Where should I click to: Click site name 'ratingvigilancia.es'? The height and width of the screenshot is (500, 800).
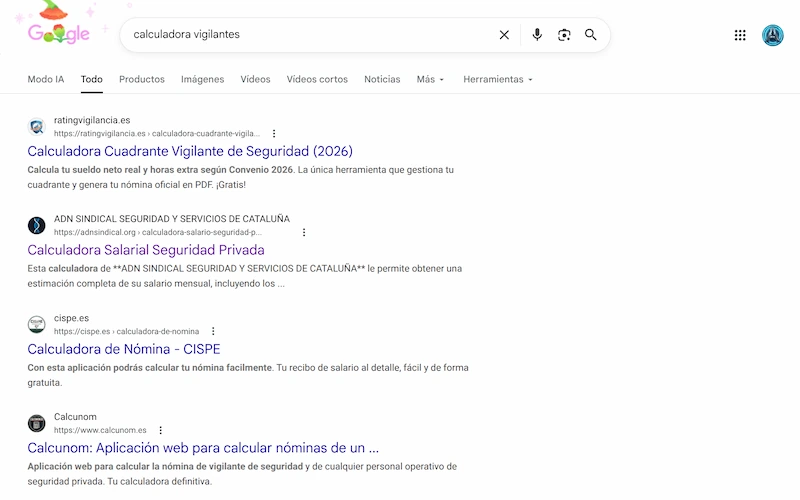(x=92, y=120)
